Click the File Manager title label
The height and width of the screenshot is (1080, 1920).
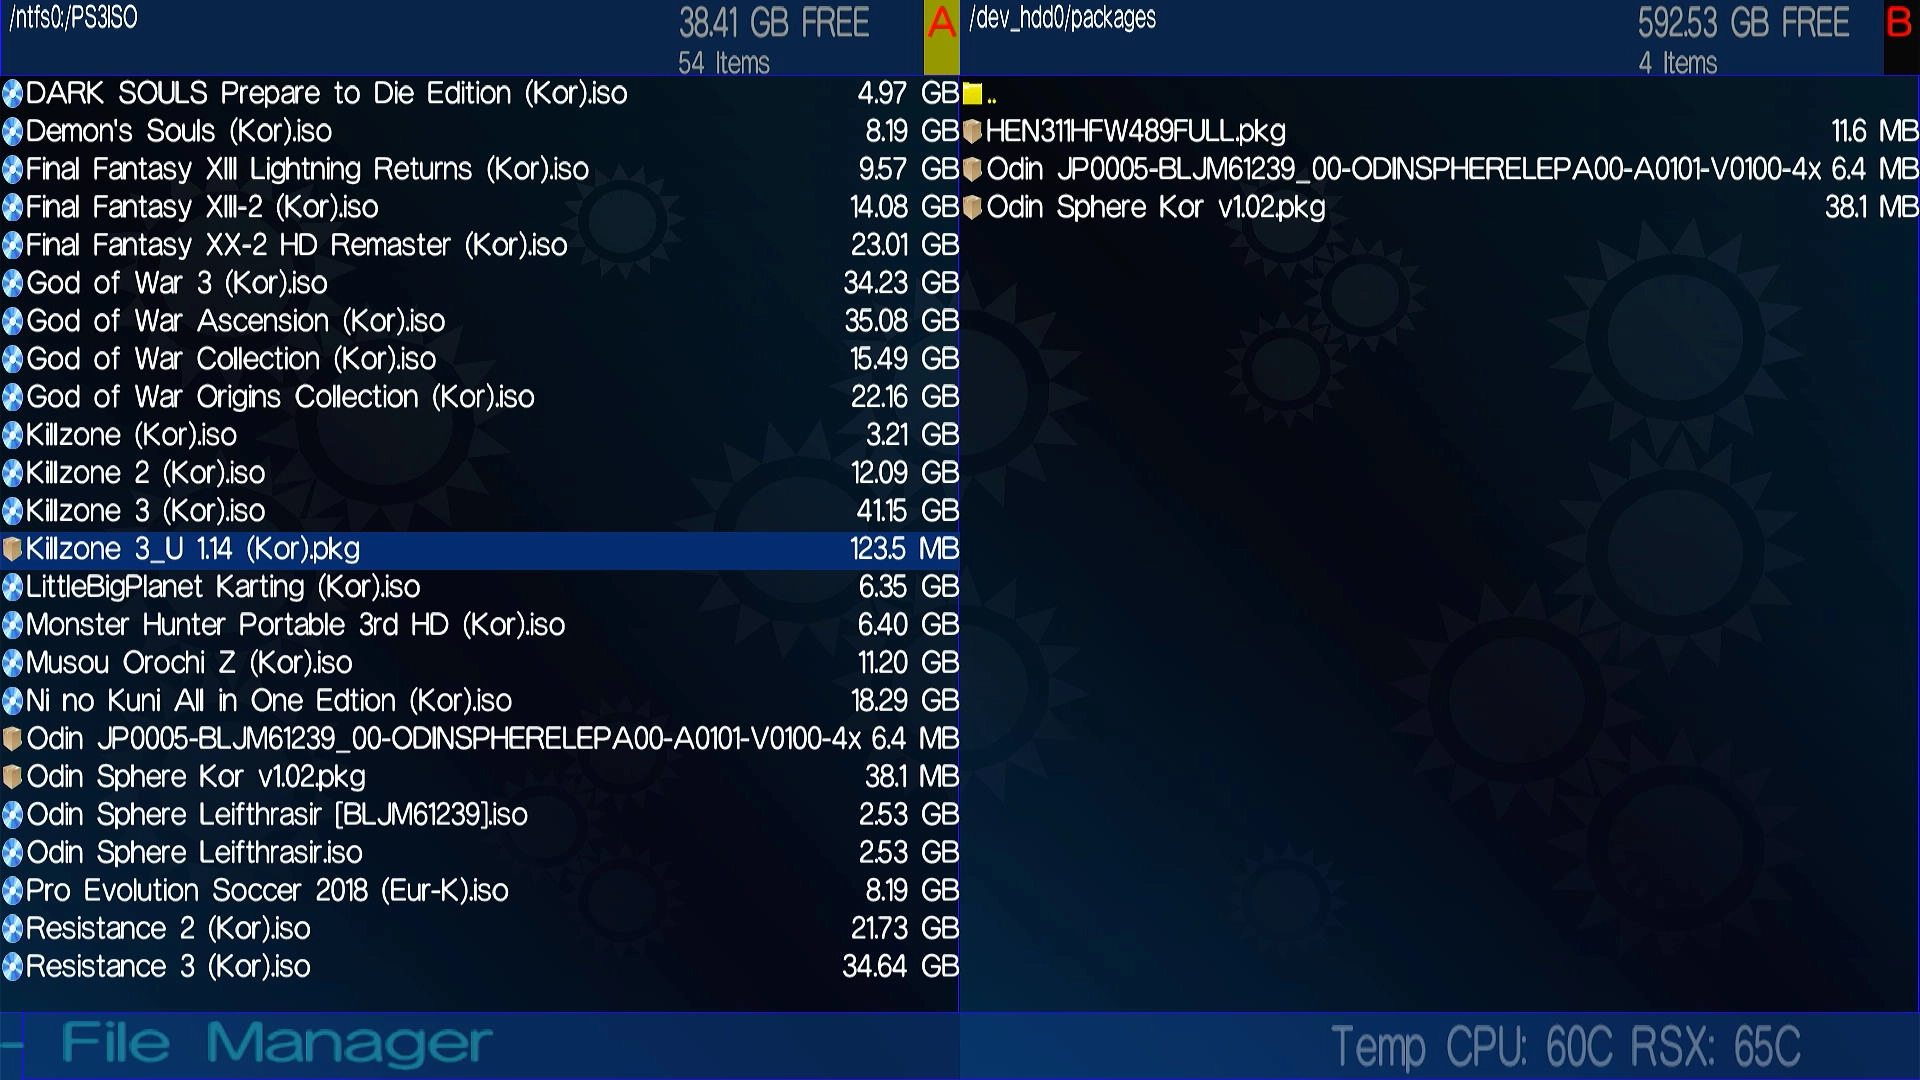click(x=277, y=1044)
